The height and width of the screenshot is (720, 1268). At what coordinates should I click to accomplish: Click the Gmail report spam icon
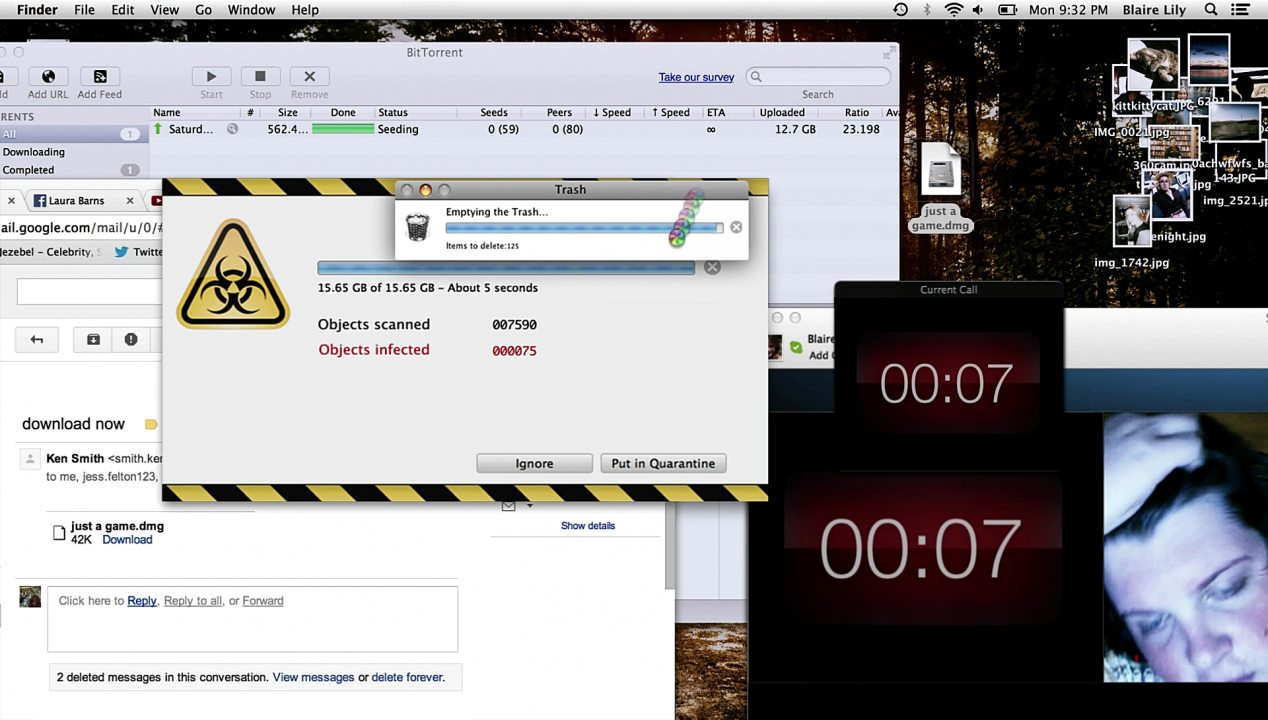click(131, 340)
